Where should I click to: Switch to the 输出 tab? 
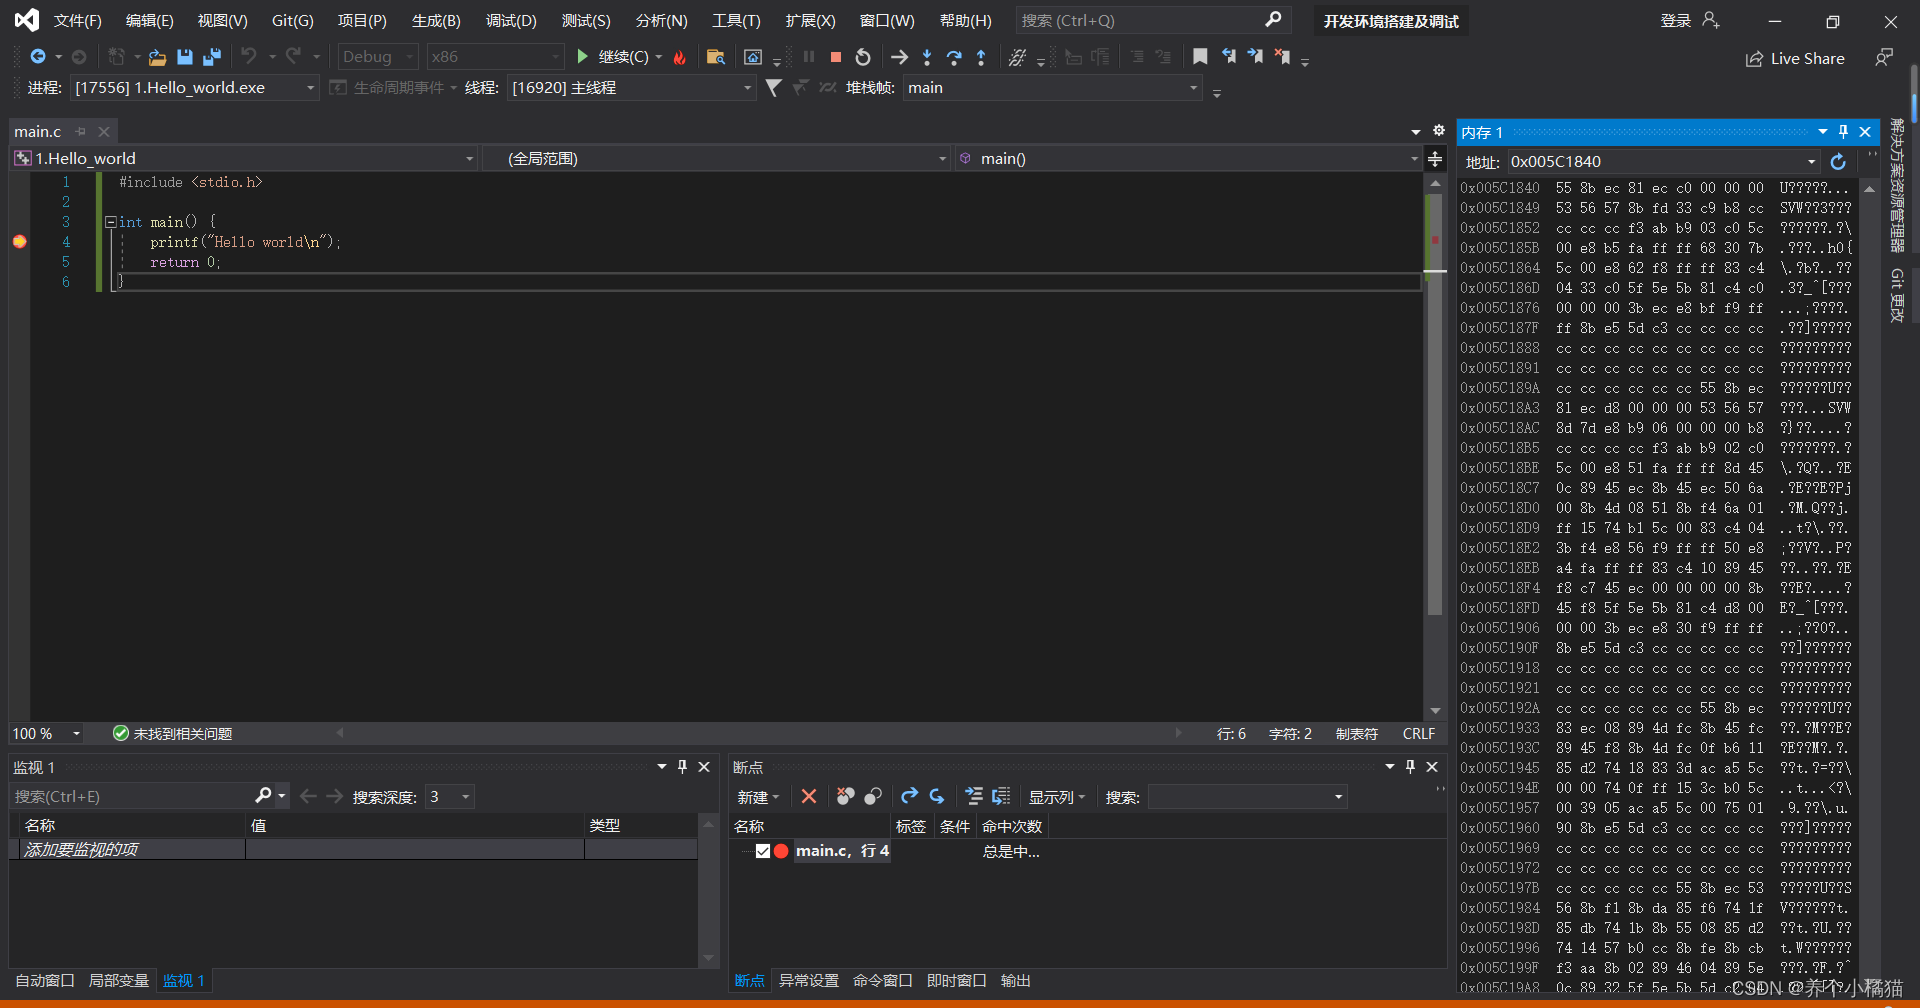(1016, 981)
